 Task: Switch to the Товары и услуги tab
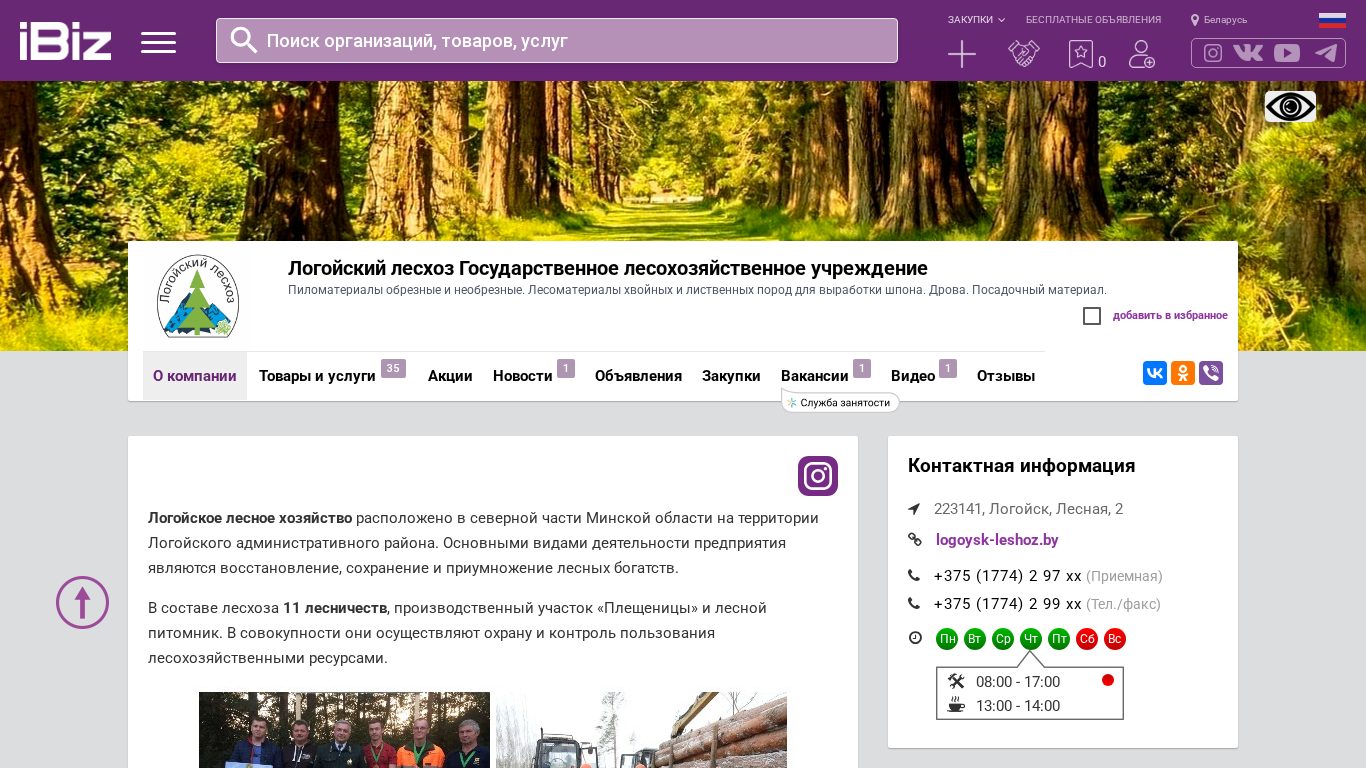(x=317, y=376)
